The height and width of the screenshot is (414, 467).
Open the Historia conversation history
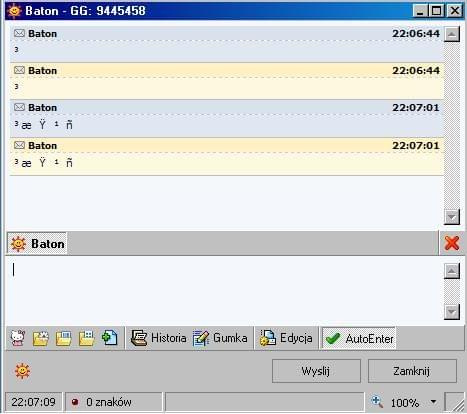click(x=158, y=338)
